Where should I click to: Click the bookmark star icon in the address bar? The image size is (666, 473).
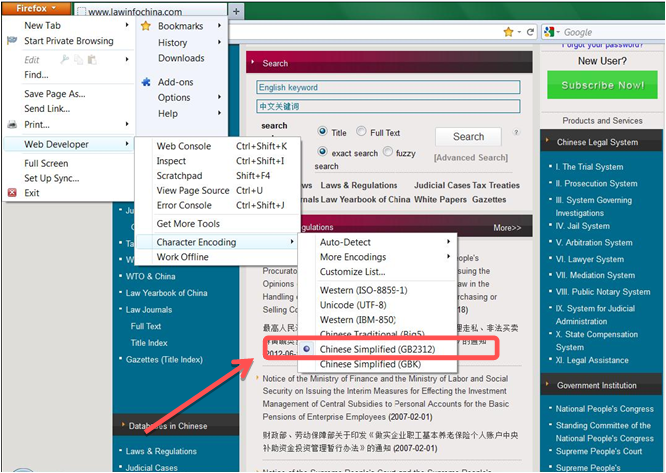[509, 32]
